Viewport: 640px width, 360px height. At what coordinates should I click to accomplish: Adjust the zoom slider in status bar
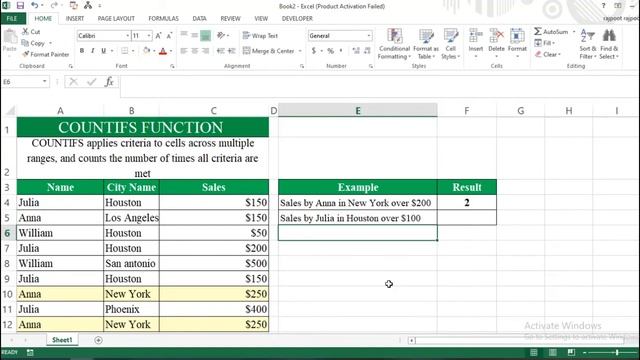coord(617,352)
